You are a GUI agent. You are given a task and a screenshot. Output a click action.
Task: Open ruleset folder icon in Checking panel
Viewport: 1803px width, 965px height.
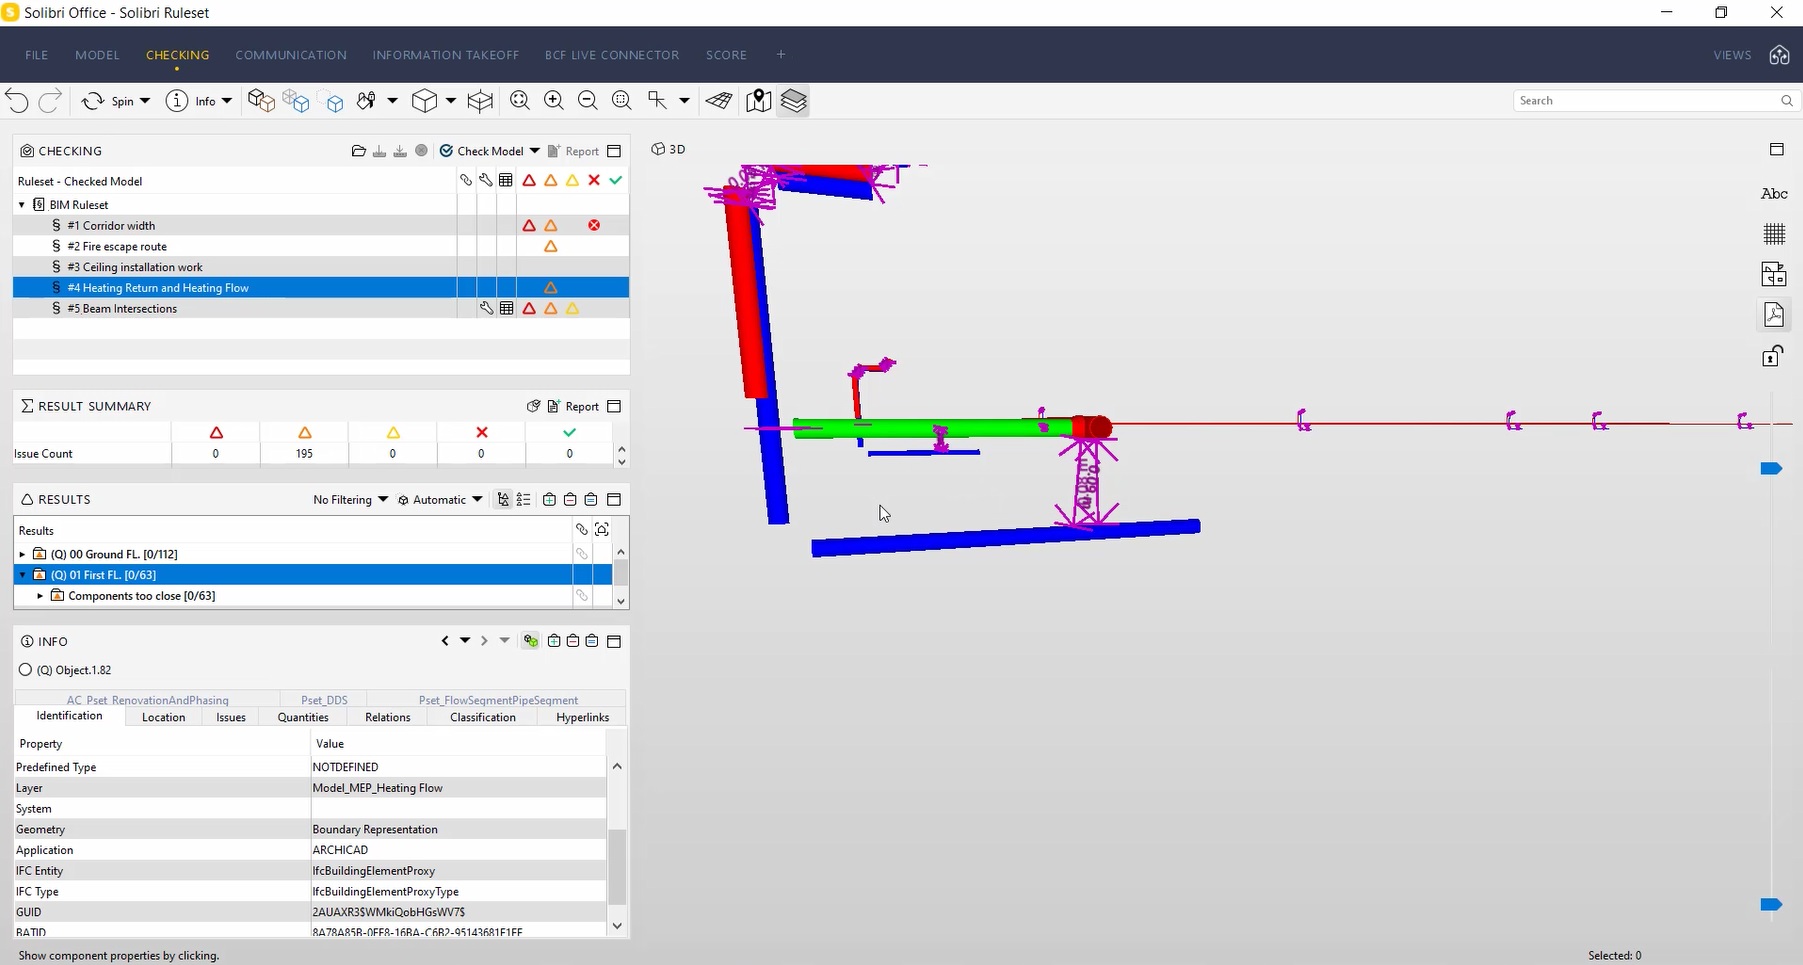tap(359, 151)
